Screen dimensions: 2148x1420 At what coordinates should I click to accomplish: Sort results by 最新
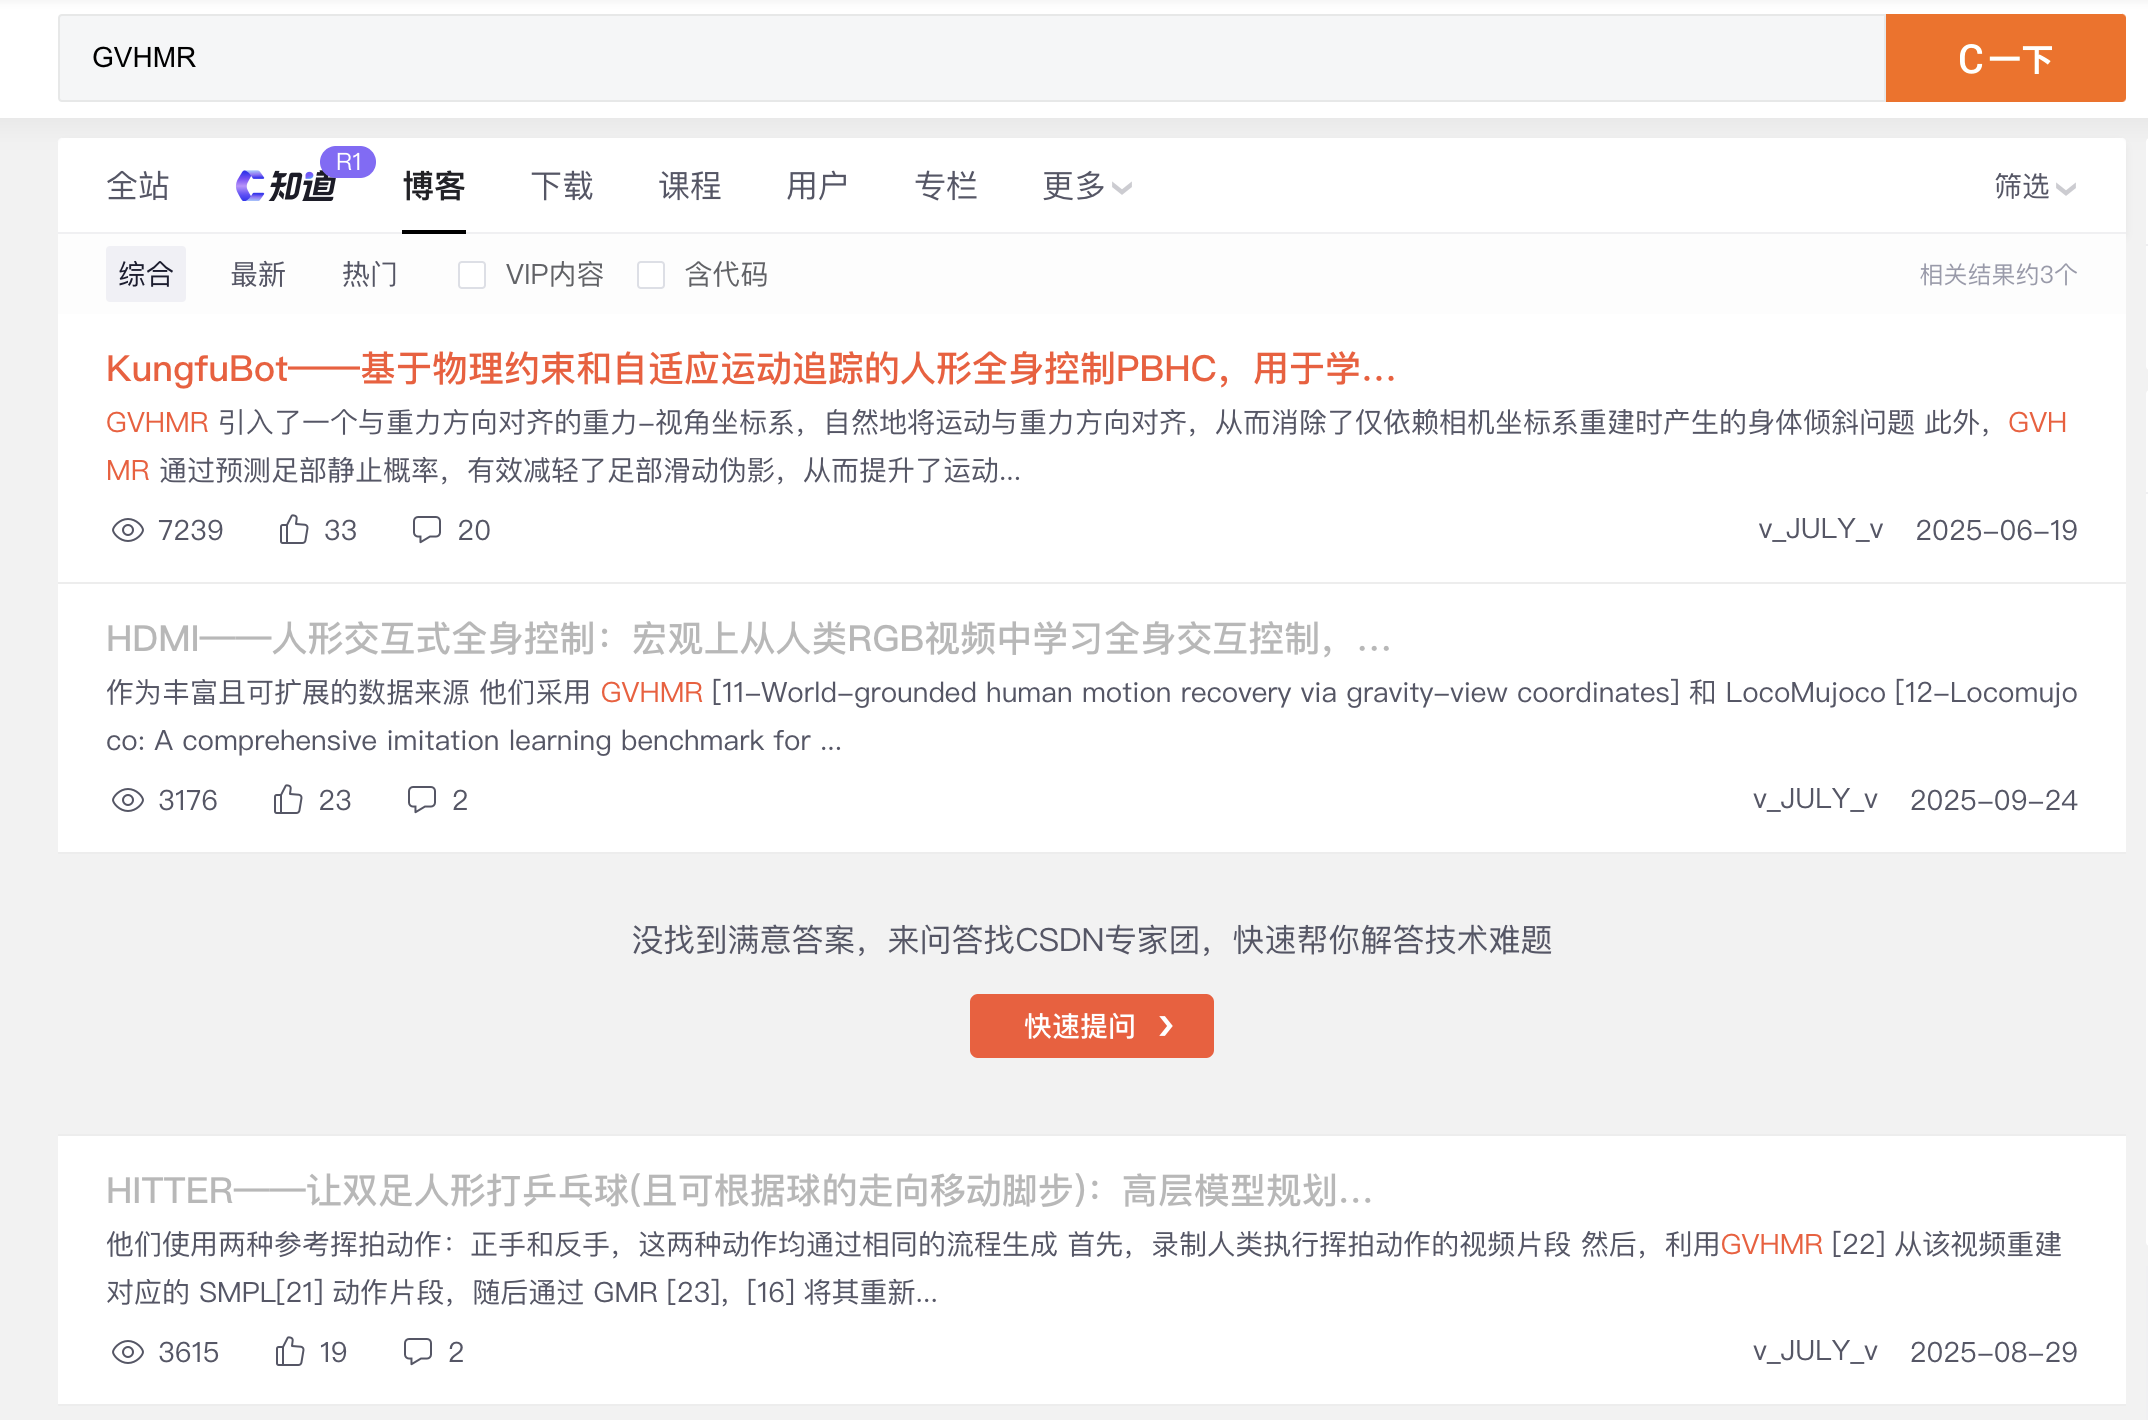coord(258,275)
